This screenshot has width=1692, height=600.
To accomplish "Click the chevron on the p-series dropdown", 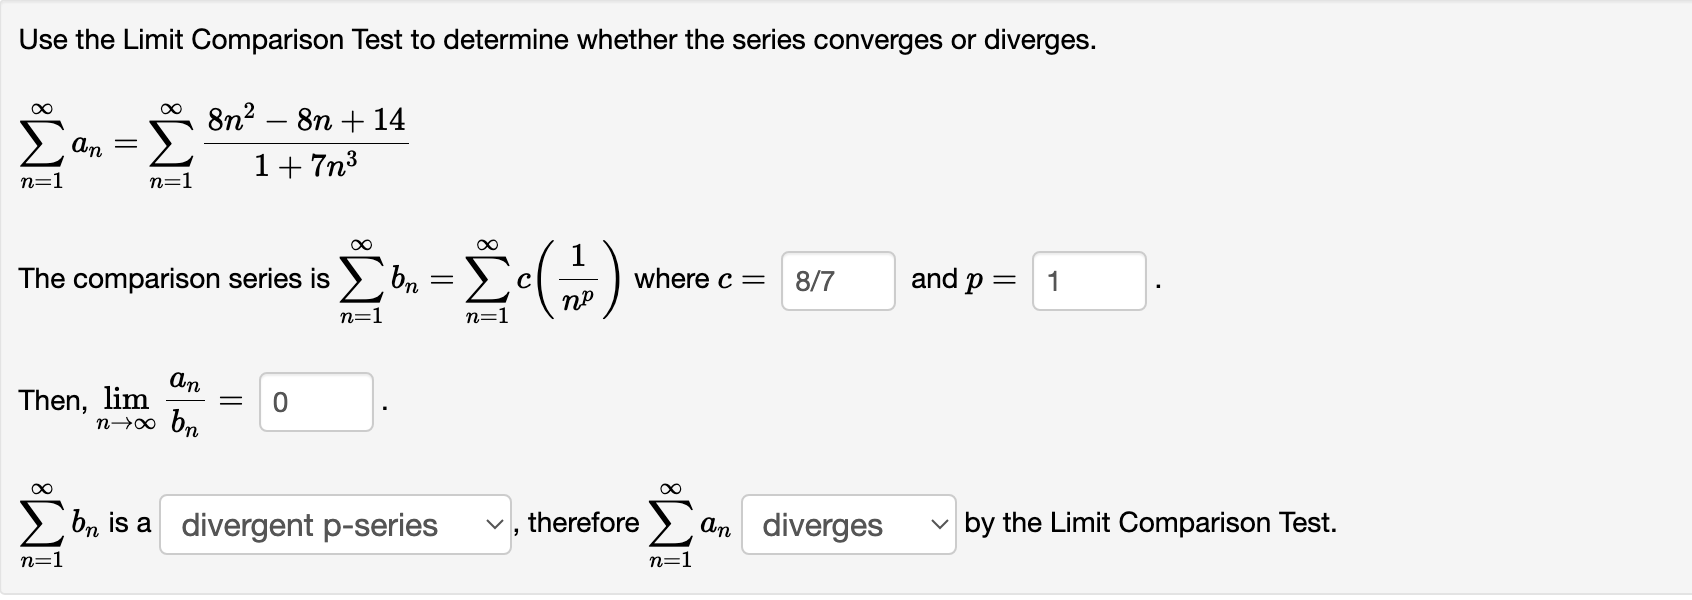I will click(493, 524).
